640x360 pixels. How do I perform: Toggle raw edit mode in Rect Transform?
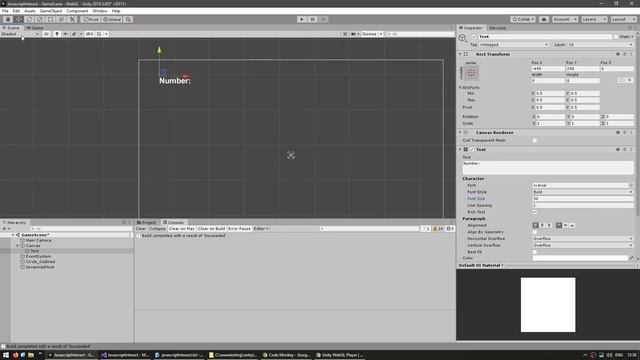tap(629, 80)
